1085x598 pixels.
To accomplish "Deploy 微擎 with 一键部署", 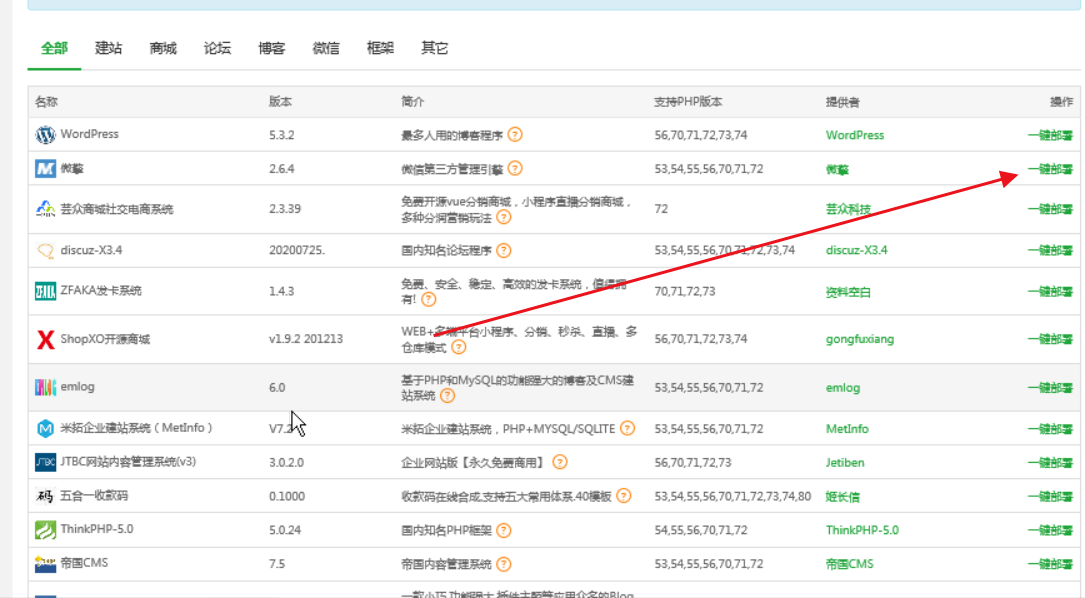I will tap(1050, 169).
